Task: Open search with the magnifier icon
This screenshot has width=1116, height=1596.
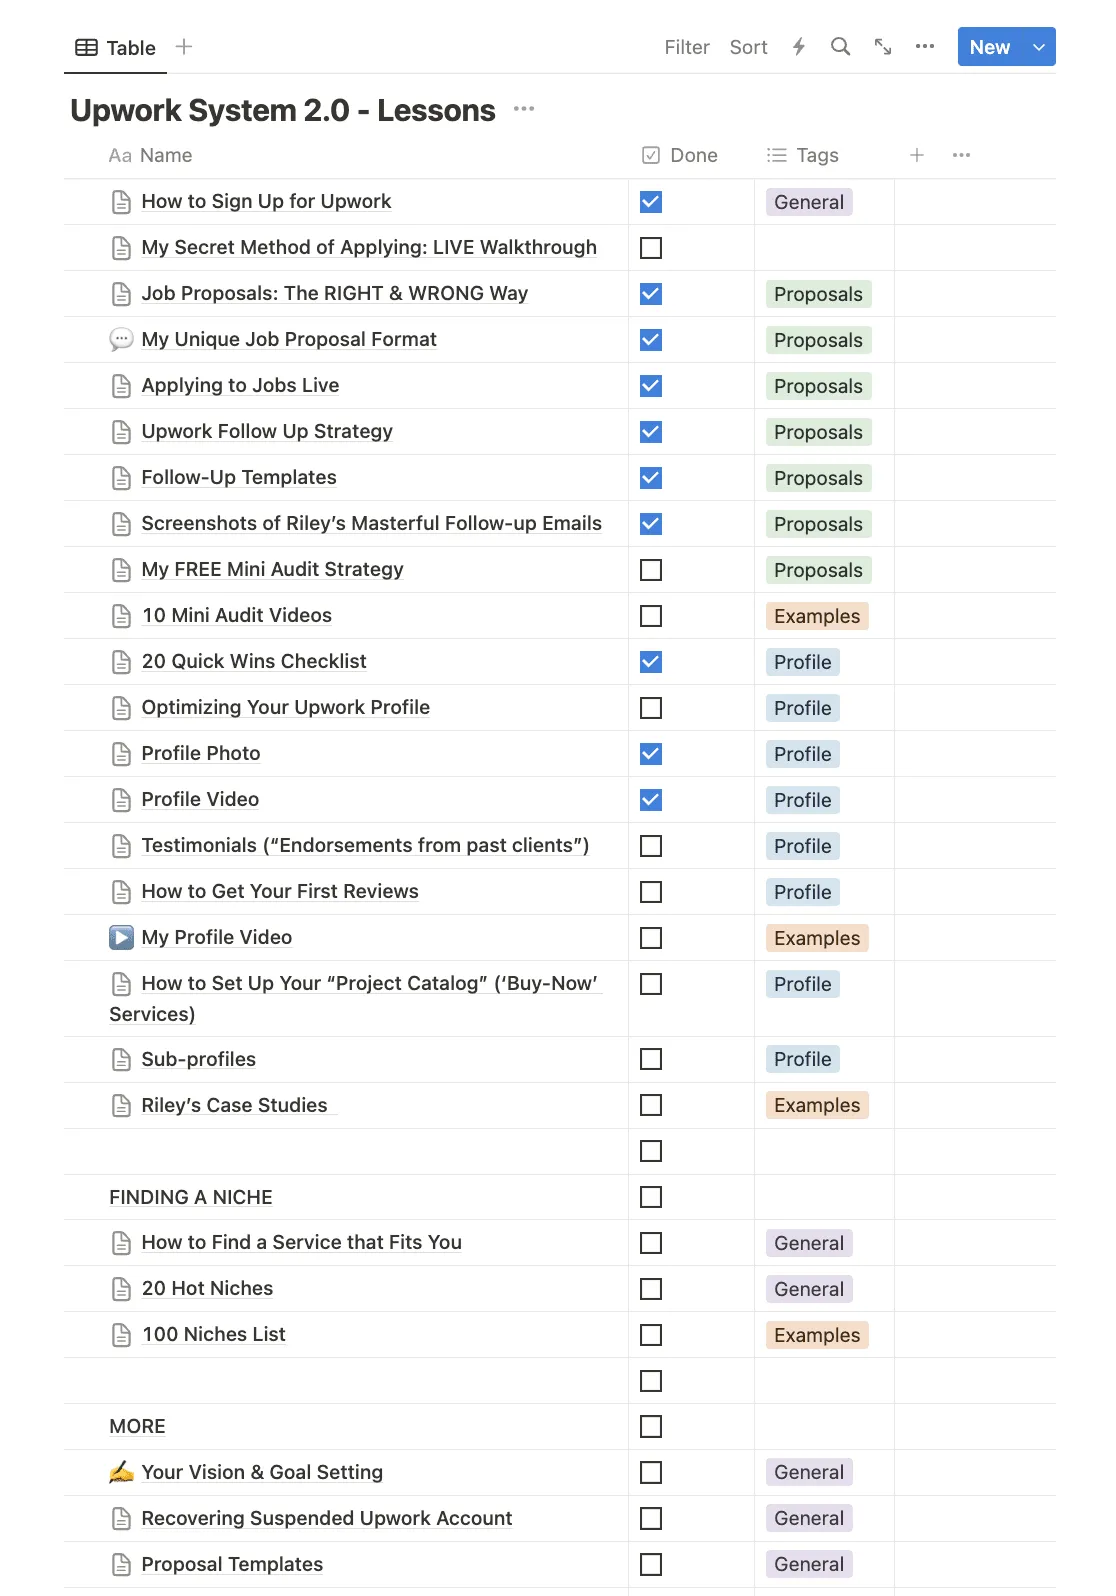Action: click(x=841, y=47)
